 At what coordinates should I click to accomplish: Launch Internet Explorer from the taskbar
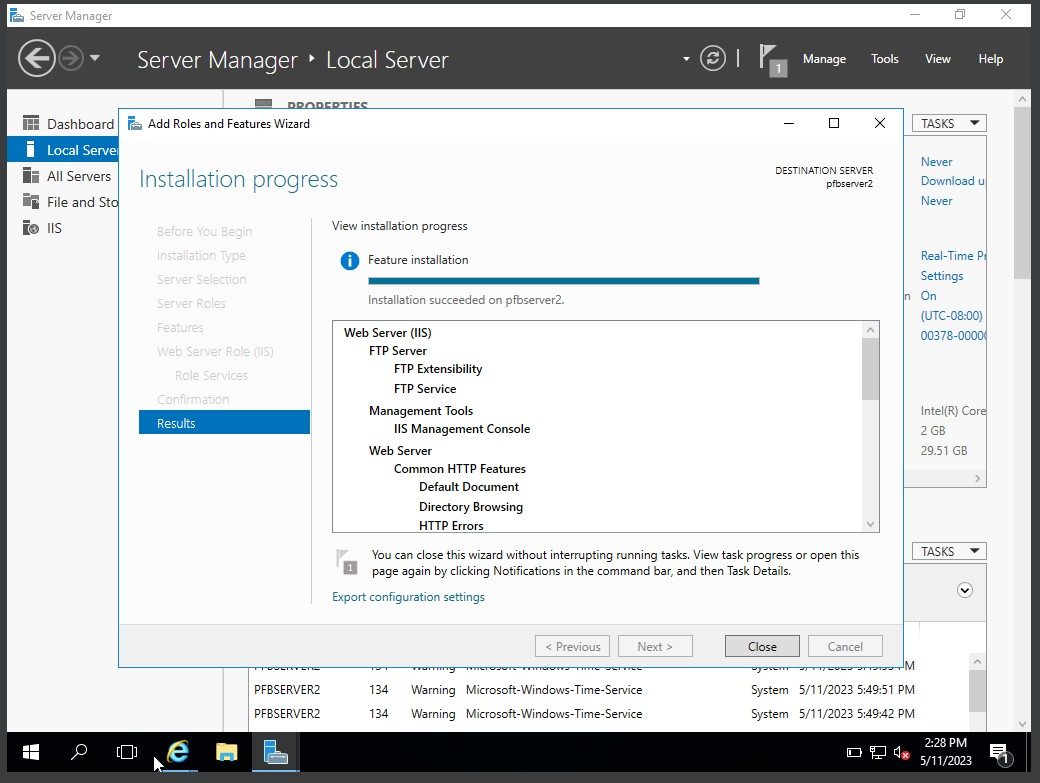(x=177, y=752)
